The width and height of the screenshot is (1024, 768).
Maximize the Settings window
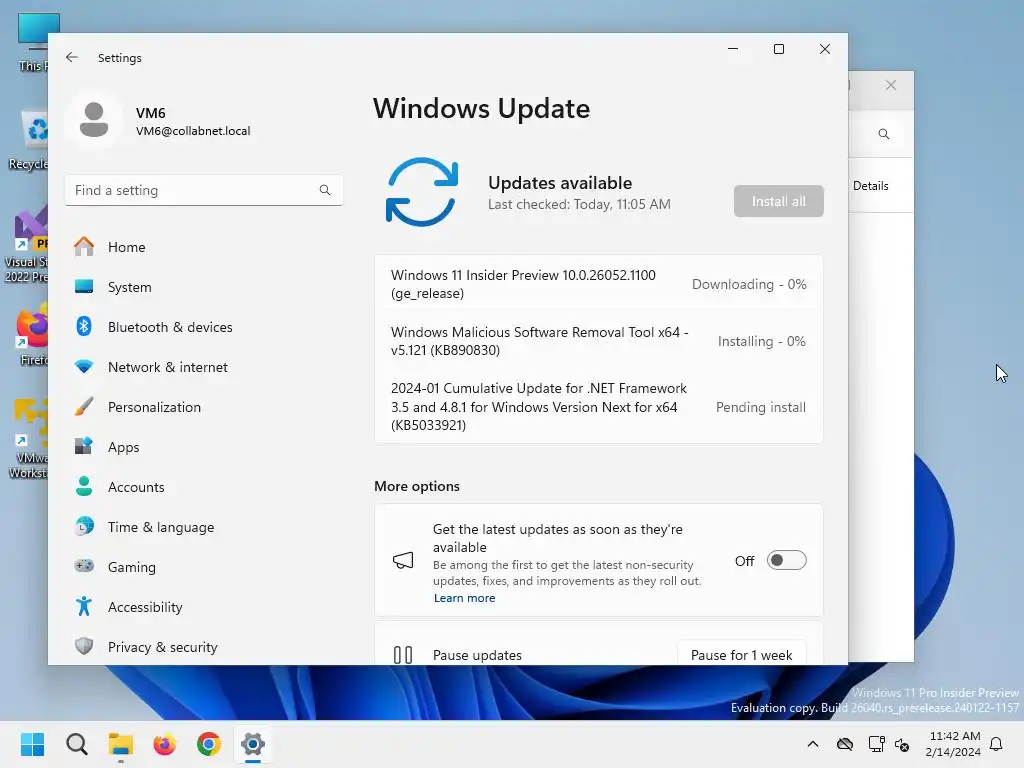(x=778, y=49)
